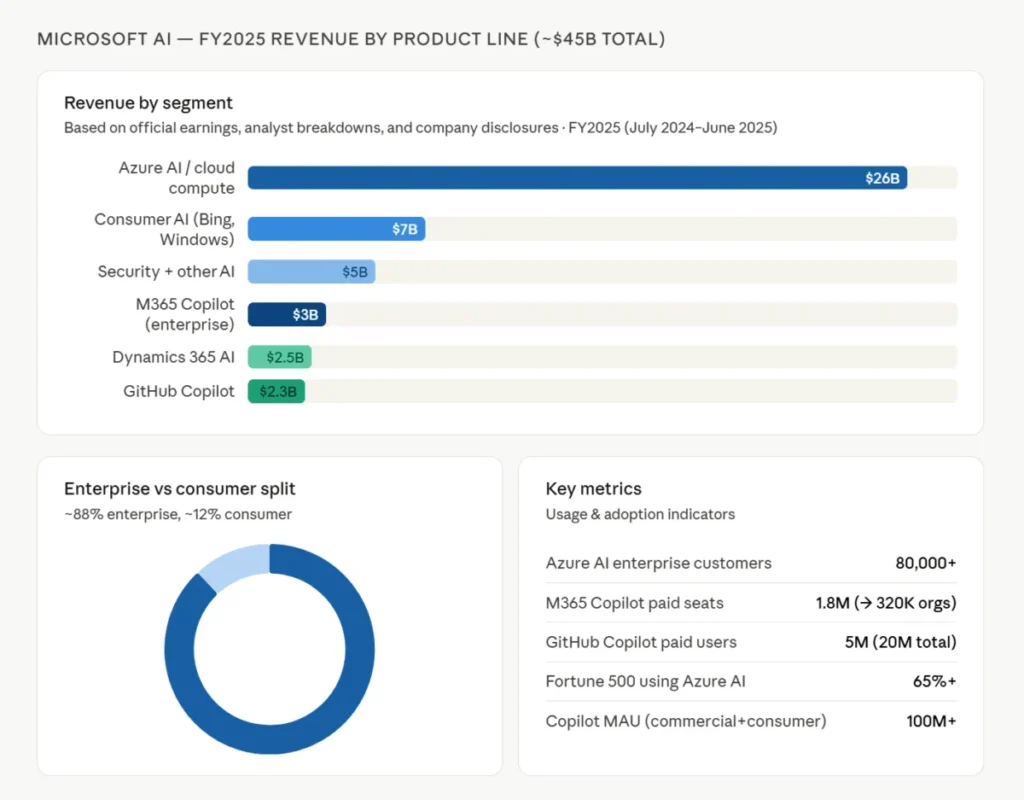Click the 100M+ Copilot MAU value
Image resolution: width=1024 pixels, height=800 pixels.
[931, 721]
